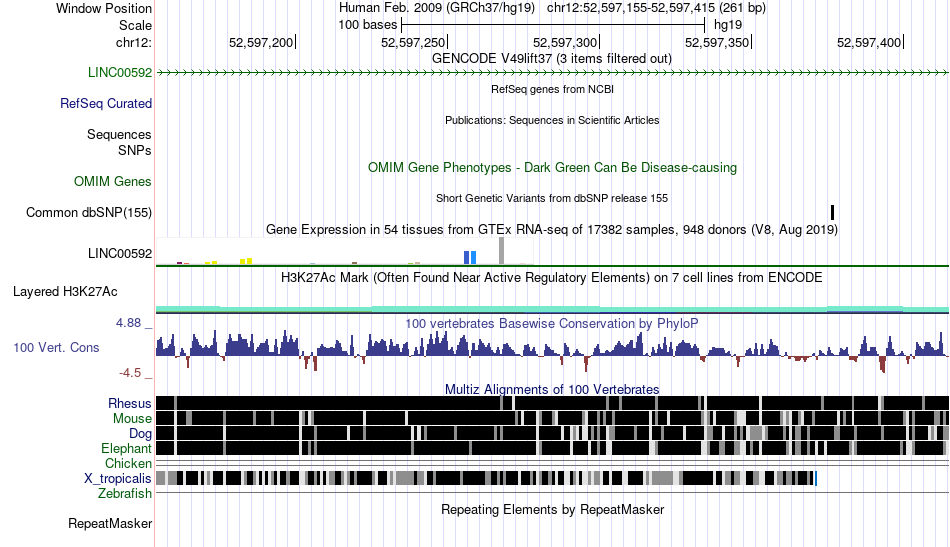Click the yellow GTEx expression bars
This screenshot has width=950, height=547.
point(246,261)
